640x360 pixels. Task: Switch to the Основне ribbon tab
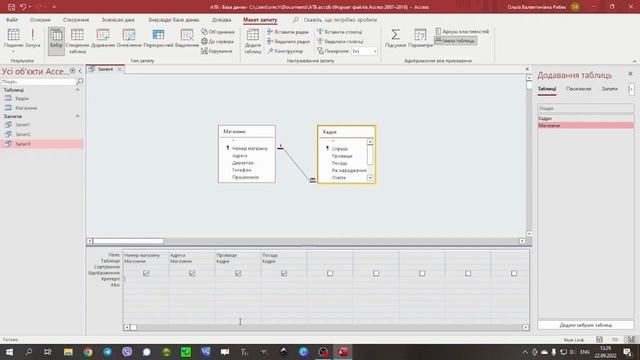(40, 20)
